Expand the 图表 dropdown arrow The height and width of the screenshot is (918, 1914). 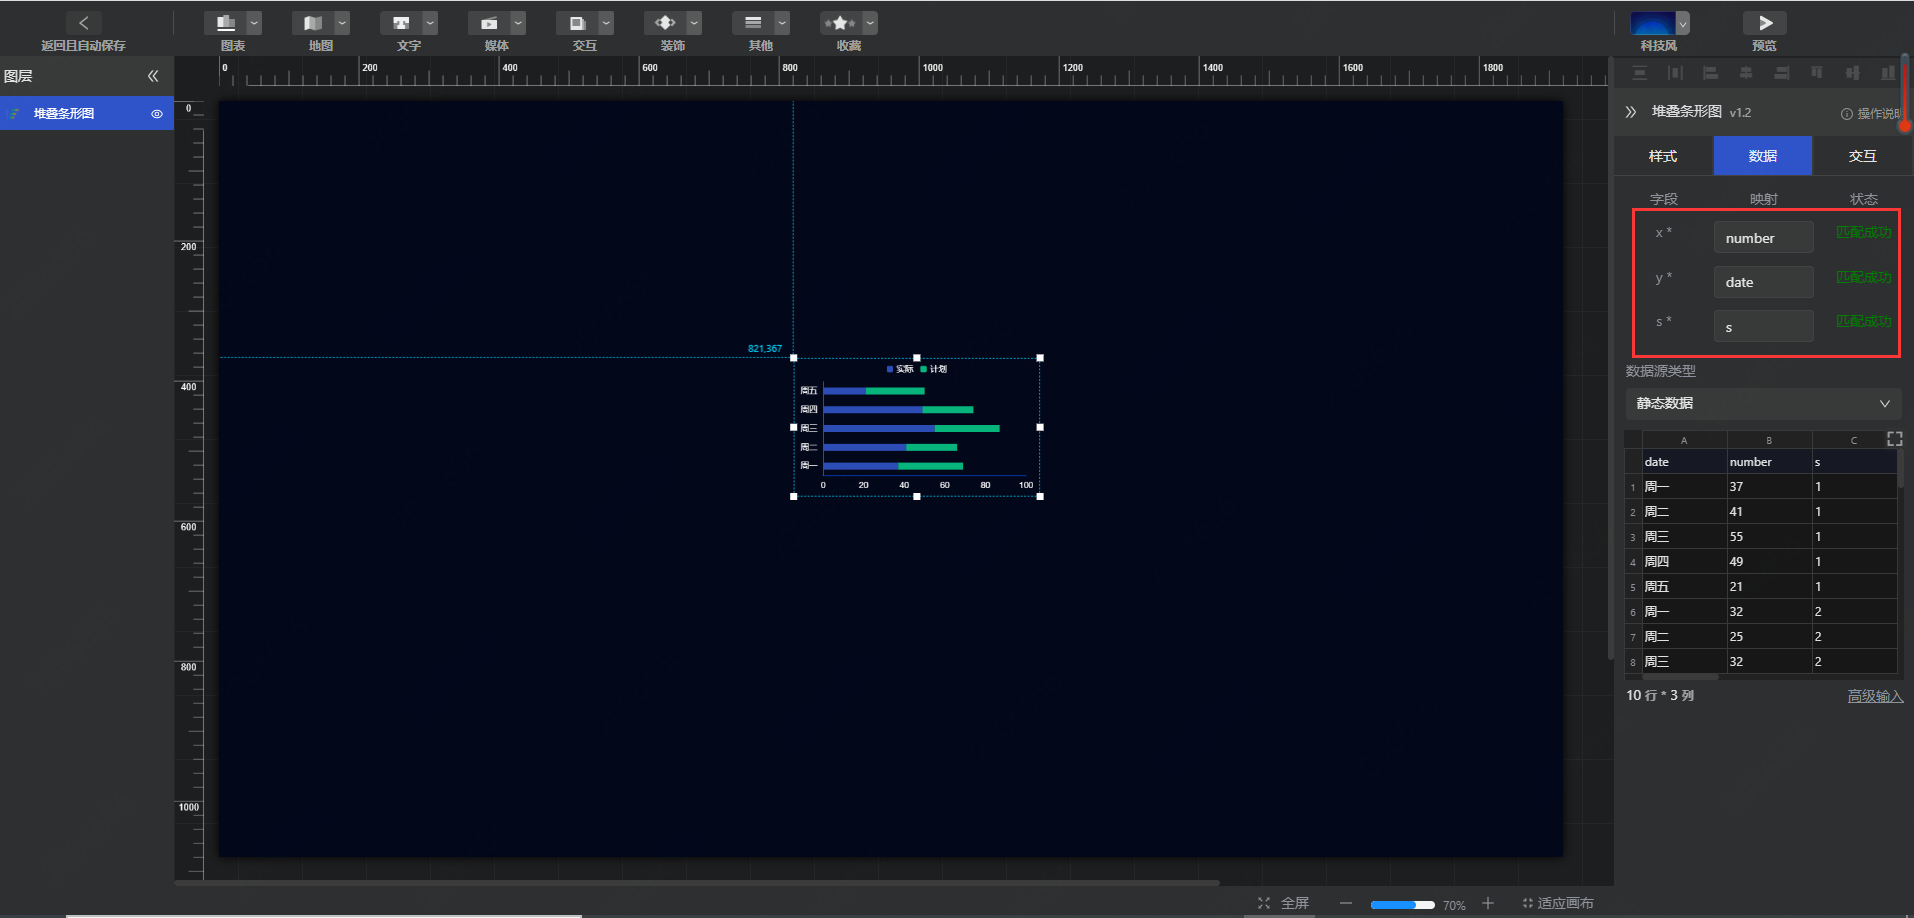(x=254, y=23)
